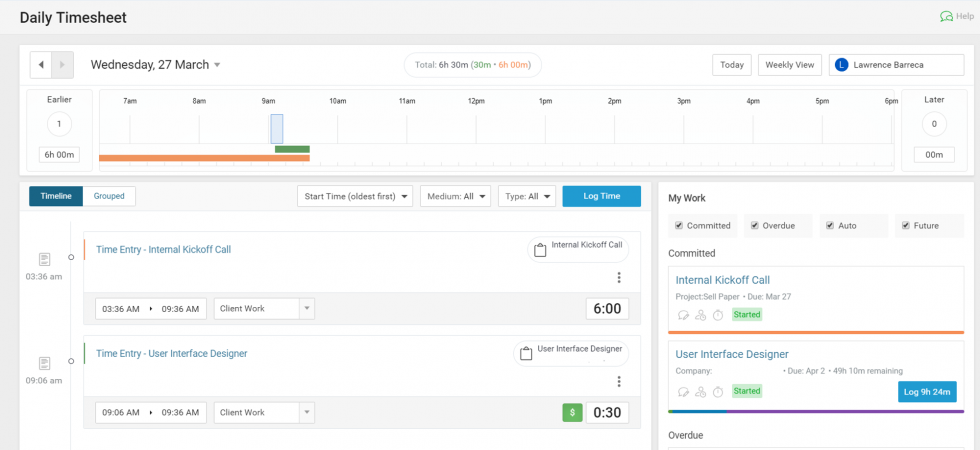Click comment icon on User Interface Designer card
The image size is (980, 450).
click(683, 391)
